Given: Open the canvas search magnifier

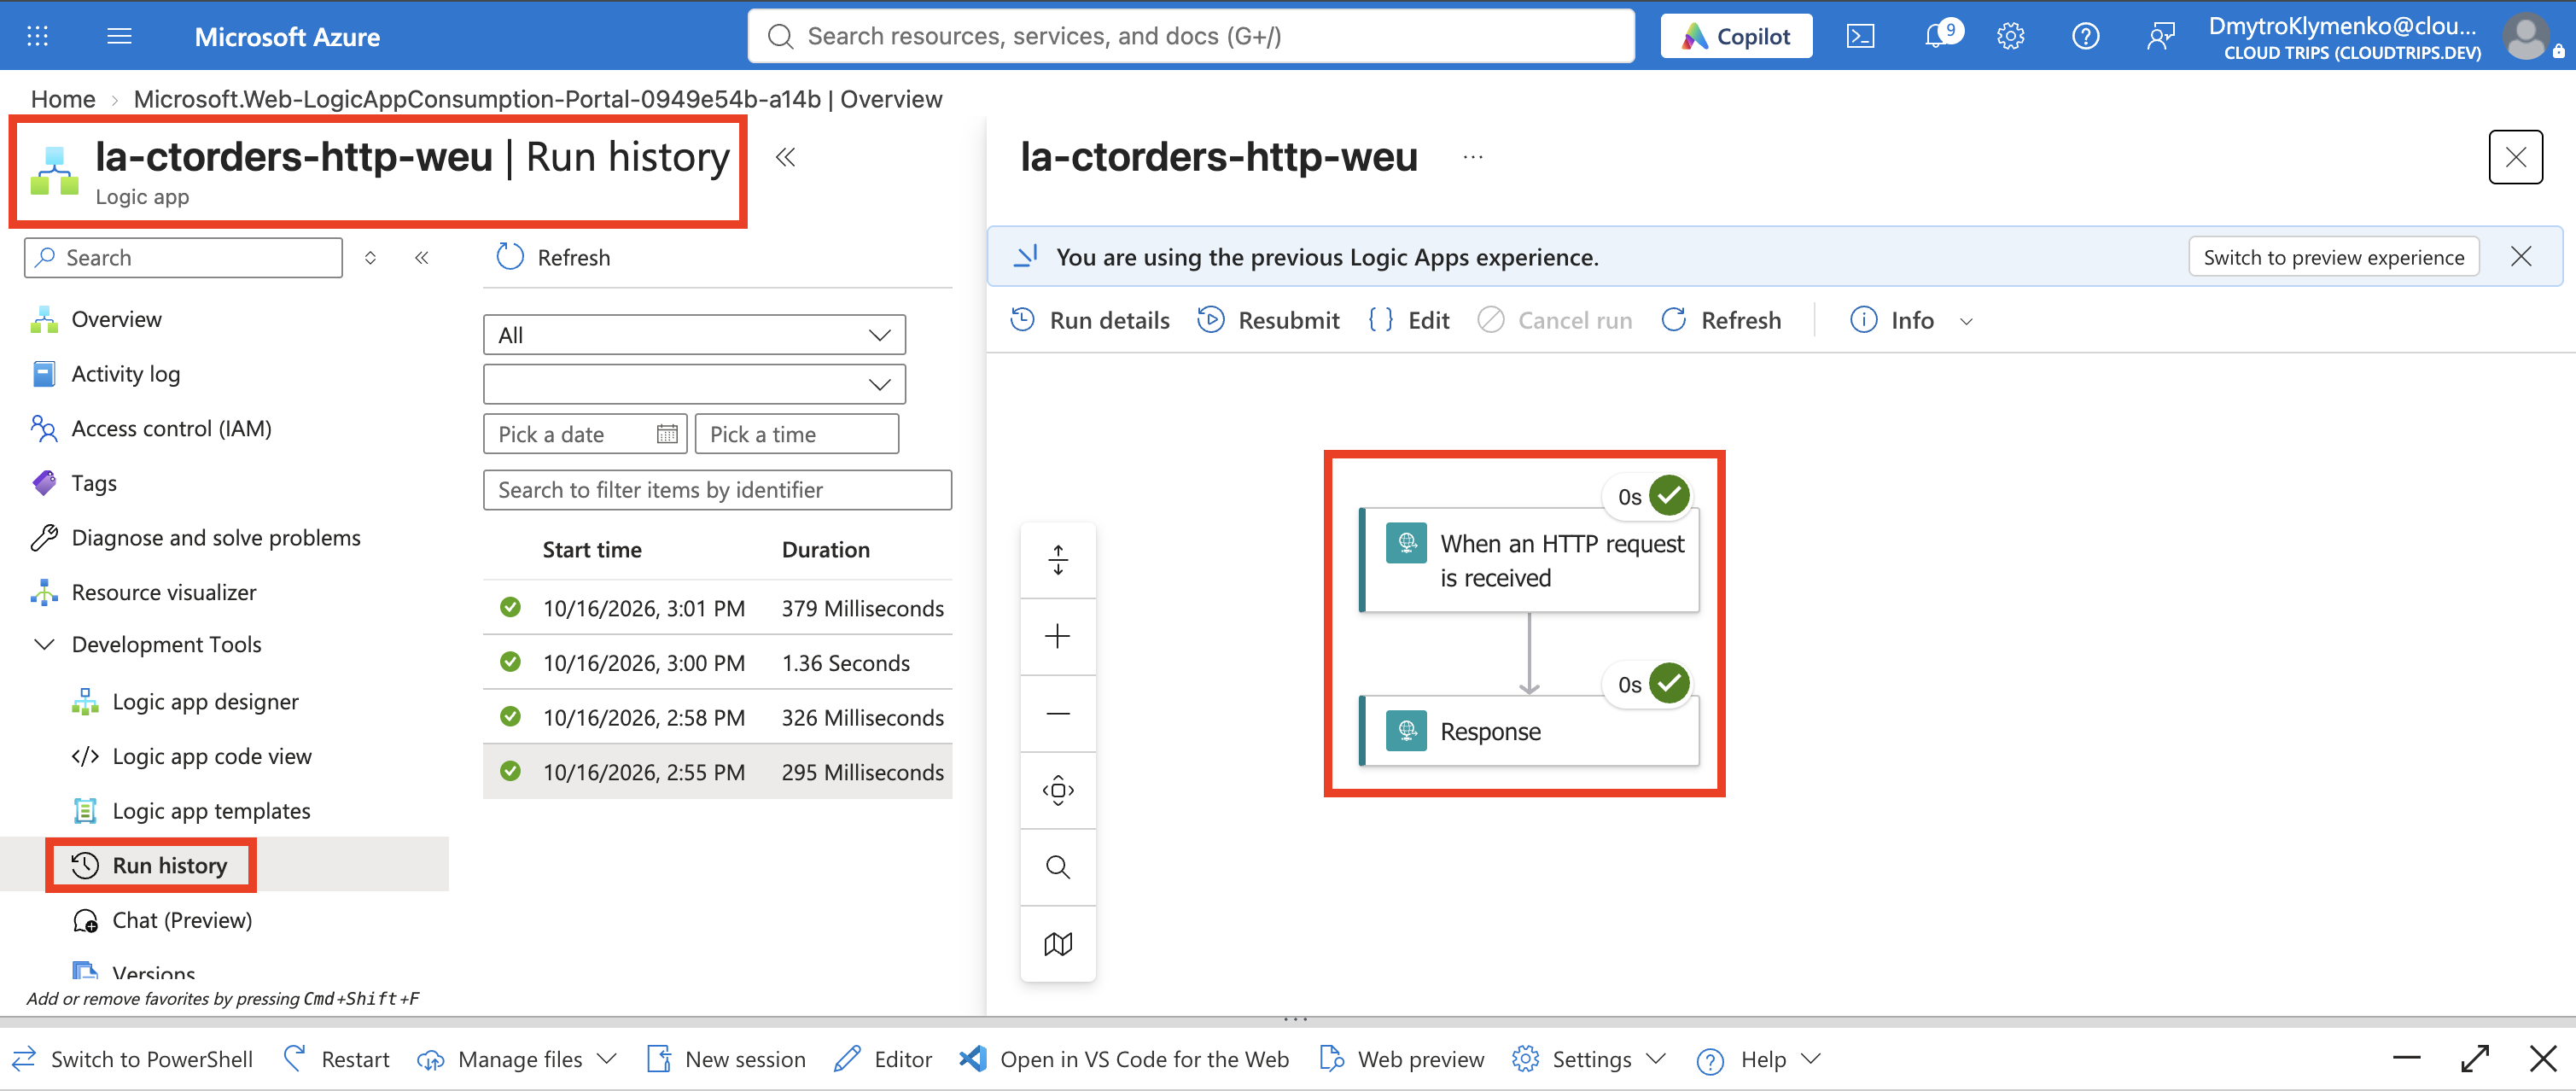Looking at the screenshot, I should pyautogui.click(x=1058, y=867).
